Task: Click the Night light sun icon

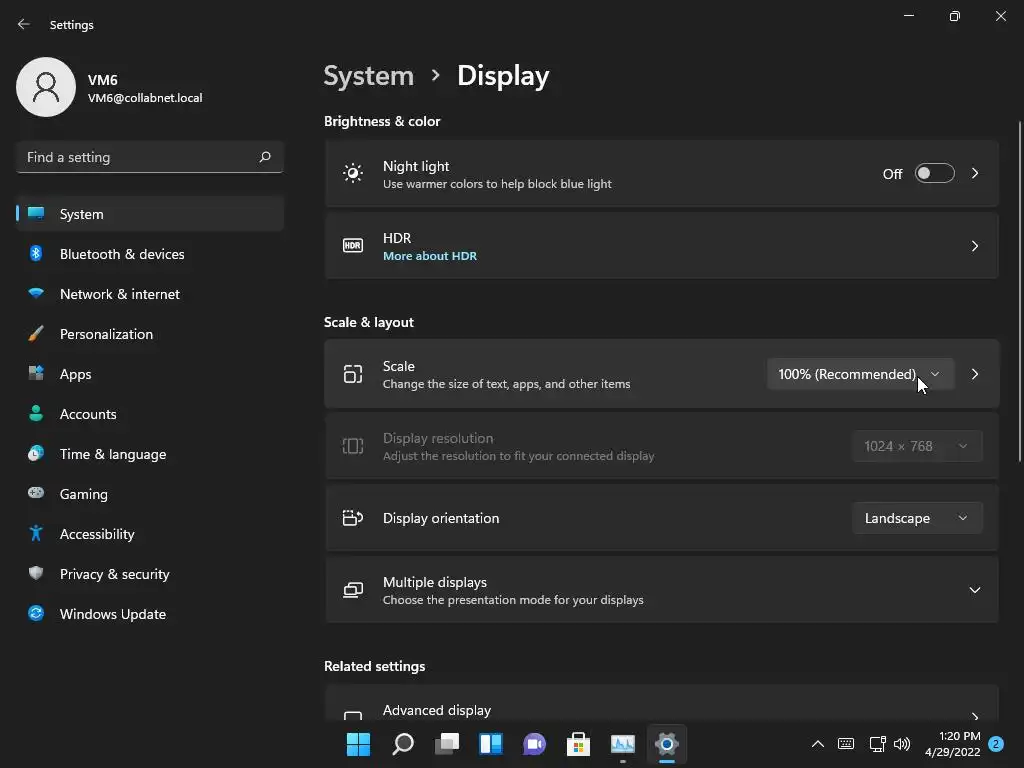Action: (353, 174)
